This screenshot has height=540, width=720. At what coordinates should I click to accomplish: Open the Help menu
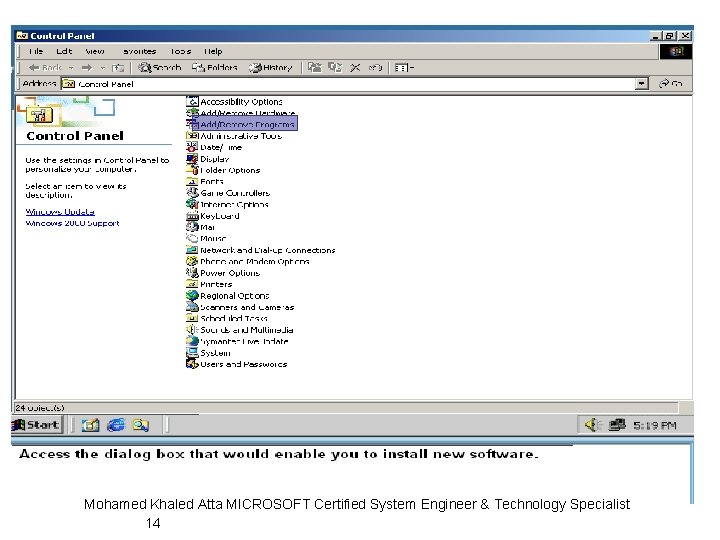[x=213, y=51]
